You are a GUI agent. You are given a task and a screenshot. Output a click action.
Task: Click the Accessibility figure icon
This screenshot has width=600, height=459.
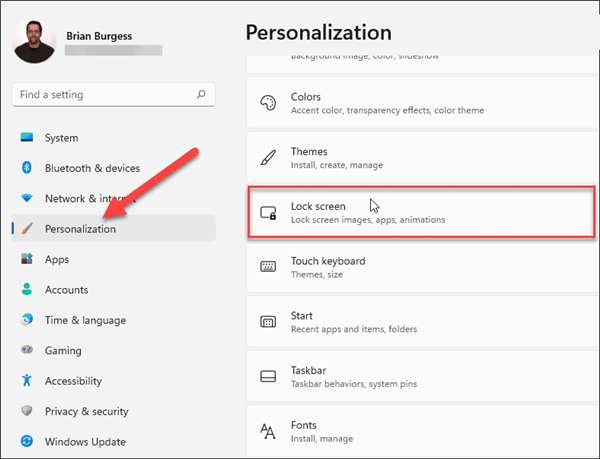click(x=27, y=381)
